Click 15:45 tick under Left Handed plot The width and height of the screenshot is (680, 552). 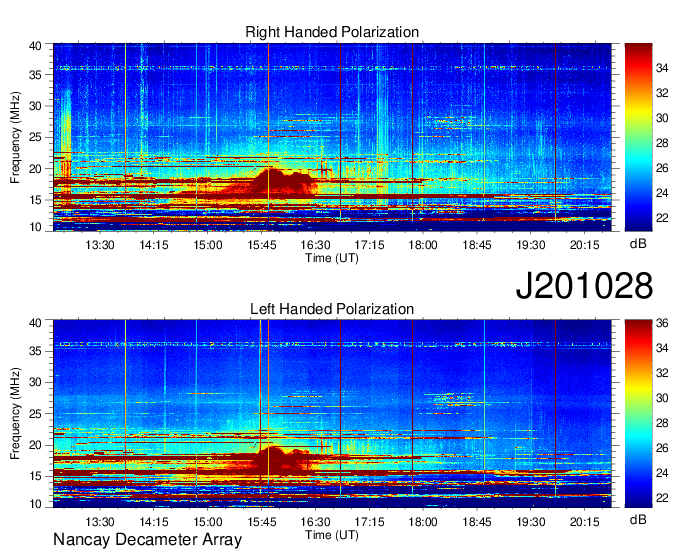click(262, 521)
